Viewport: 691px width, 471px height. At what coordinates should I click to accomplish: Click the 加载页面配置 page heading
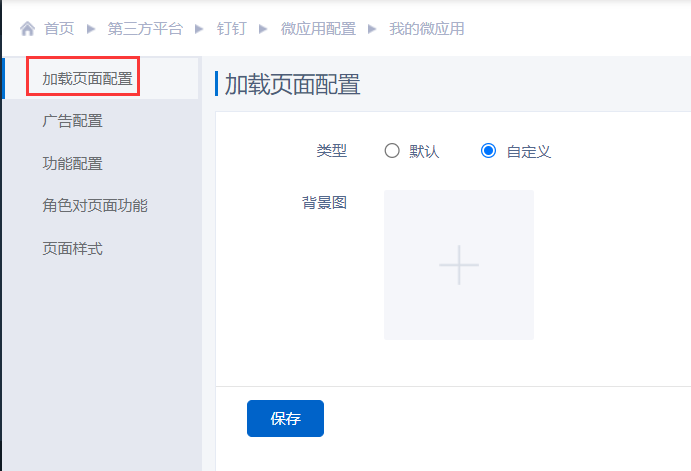tap(292, 84)
